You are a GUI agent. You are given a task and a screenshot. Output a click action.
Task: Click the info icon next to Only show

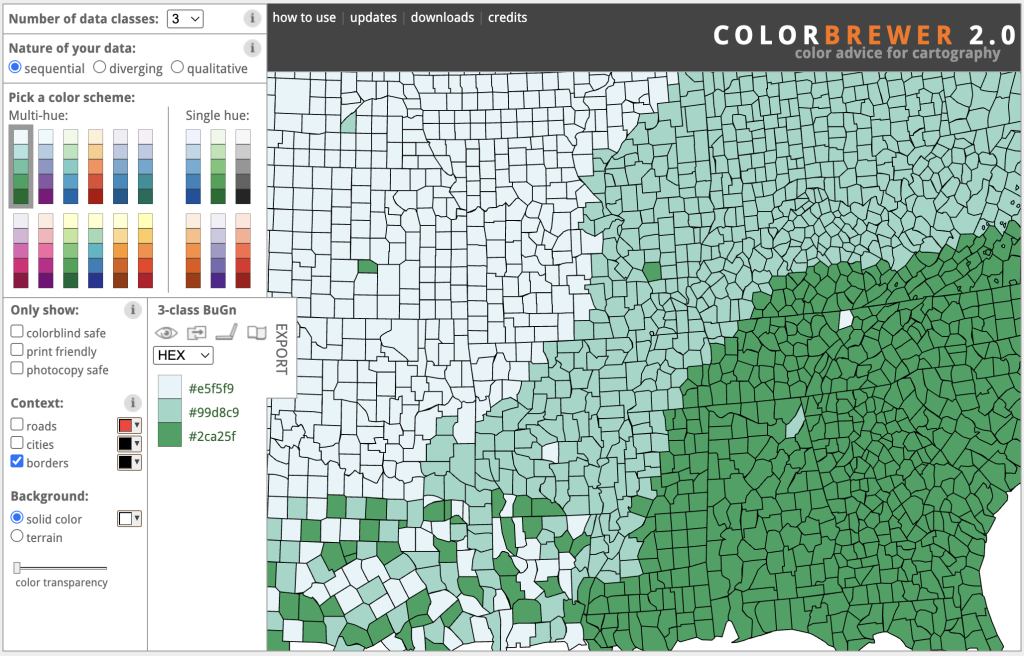tap(132, 310)
